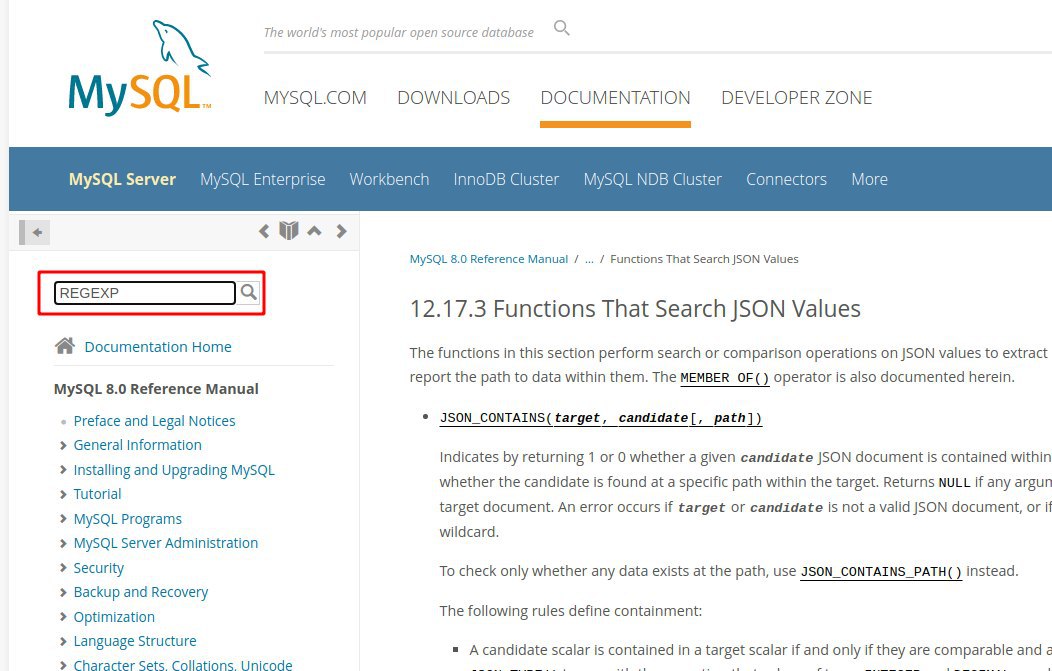The width and height of the screenshot is (1052, 671).
Task: Select InnoDB Cluster in blue navigation bar
Action: coord(506,179)
